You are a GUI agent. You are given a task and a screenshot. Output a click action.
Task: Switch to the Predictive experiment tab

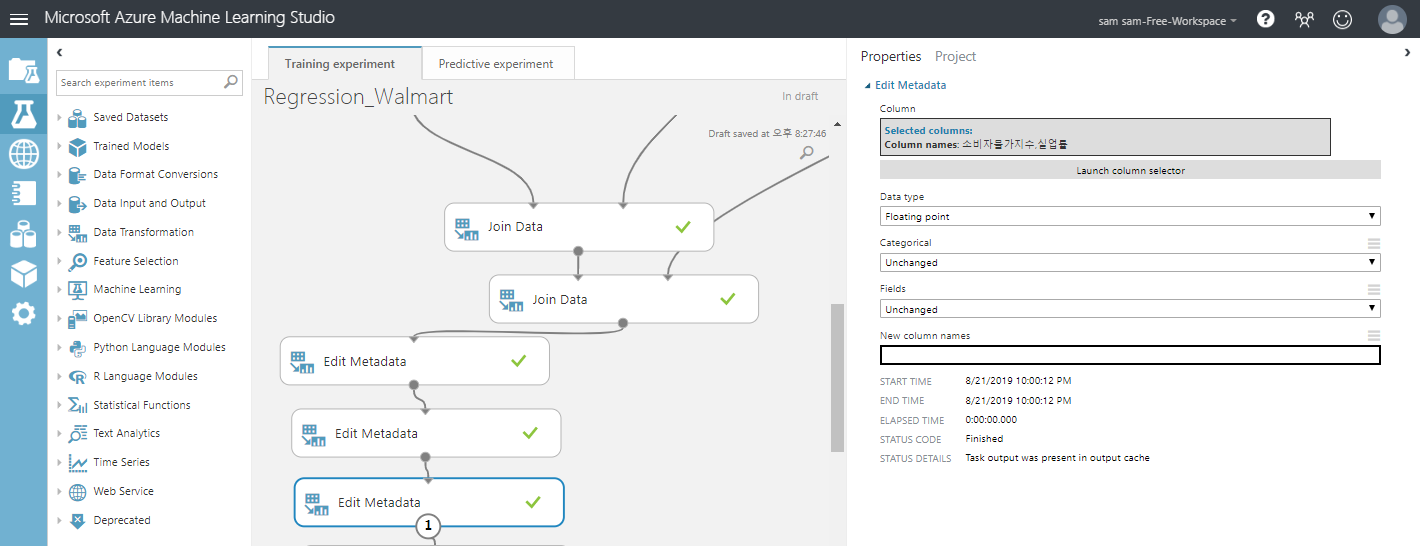point(497,63)
